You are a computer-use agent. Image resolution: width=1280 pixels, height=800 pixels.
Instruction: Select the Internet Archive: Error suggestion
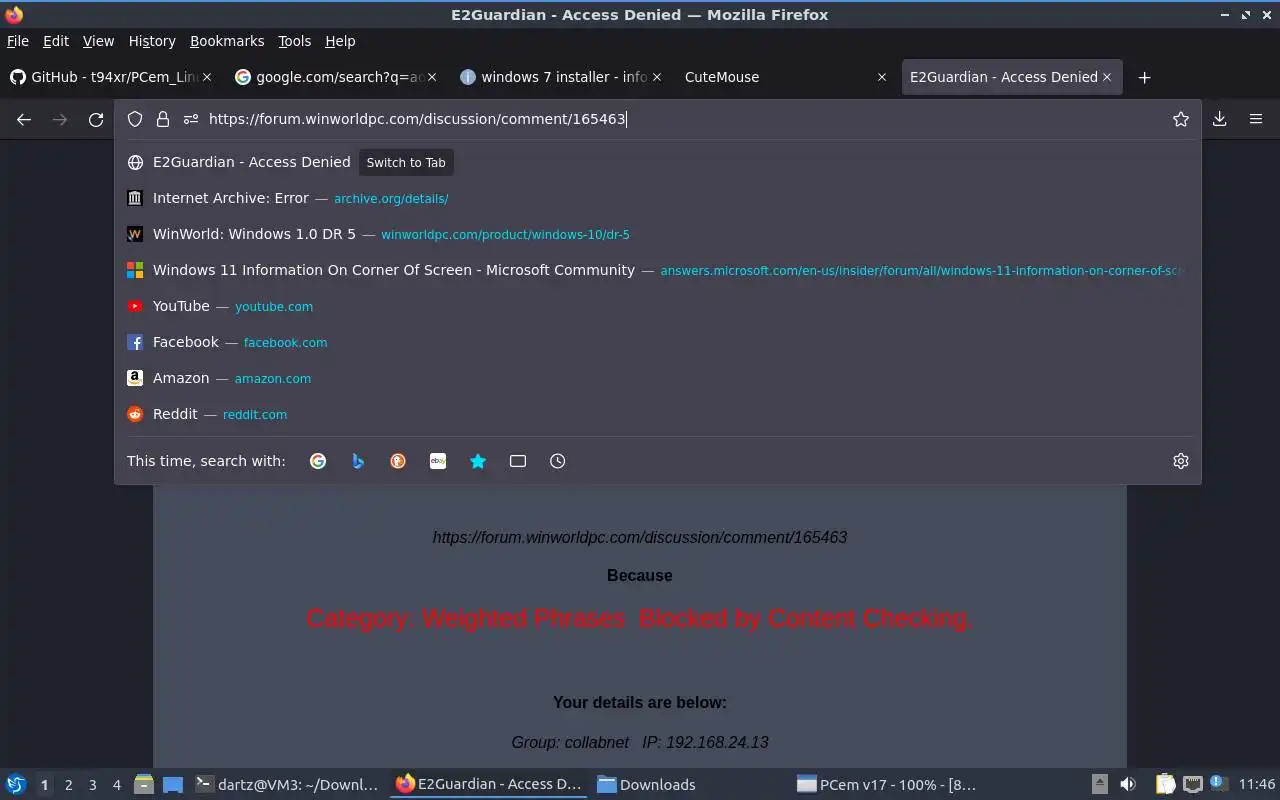tap(658, 198)
